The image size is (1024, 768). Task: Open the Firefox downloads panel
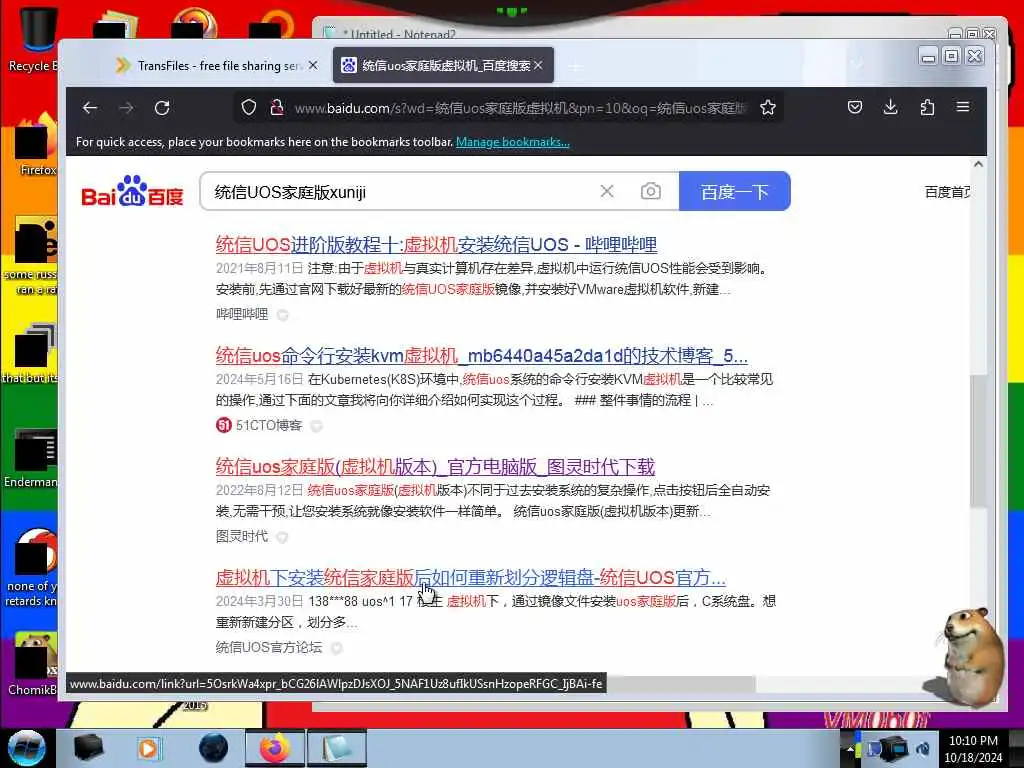coord(890,107)
